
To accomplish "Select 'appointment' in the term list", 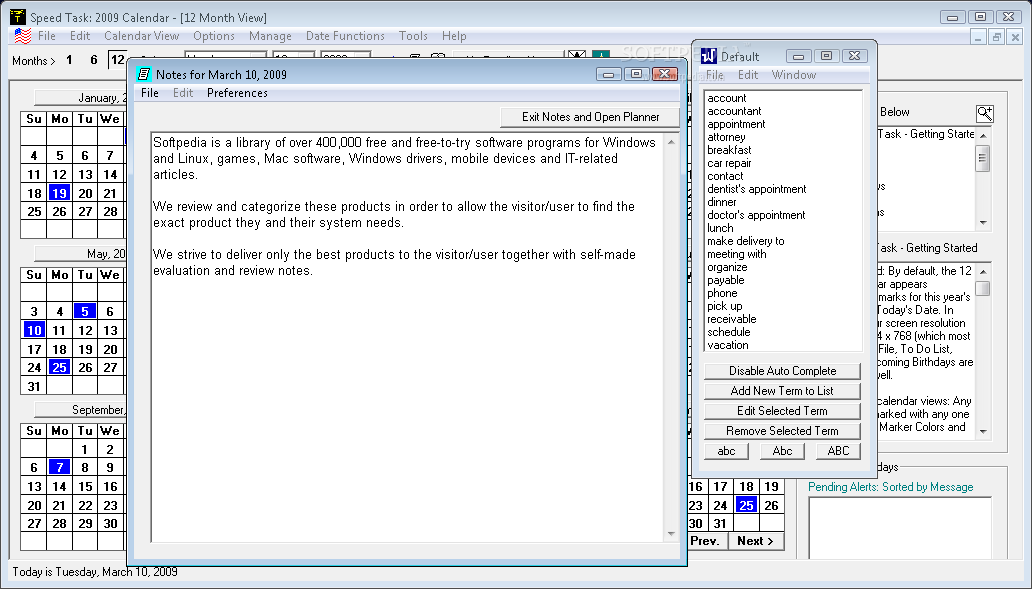I will point(736,124).
